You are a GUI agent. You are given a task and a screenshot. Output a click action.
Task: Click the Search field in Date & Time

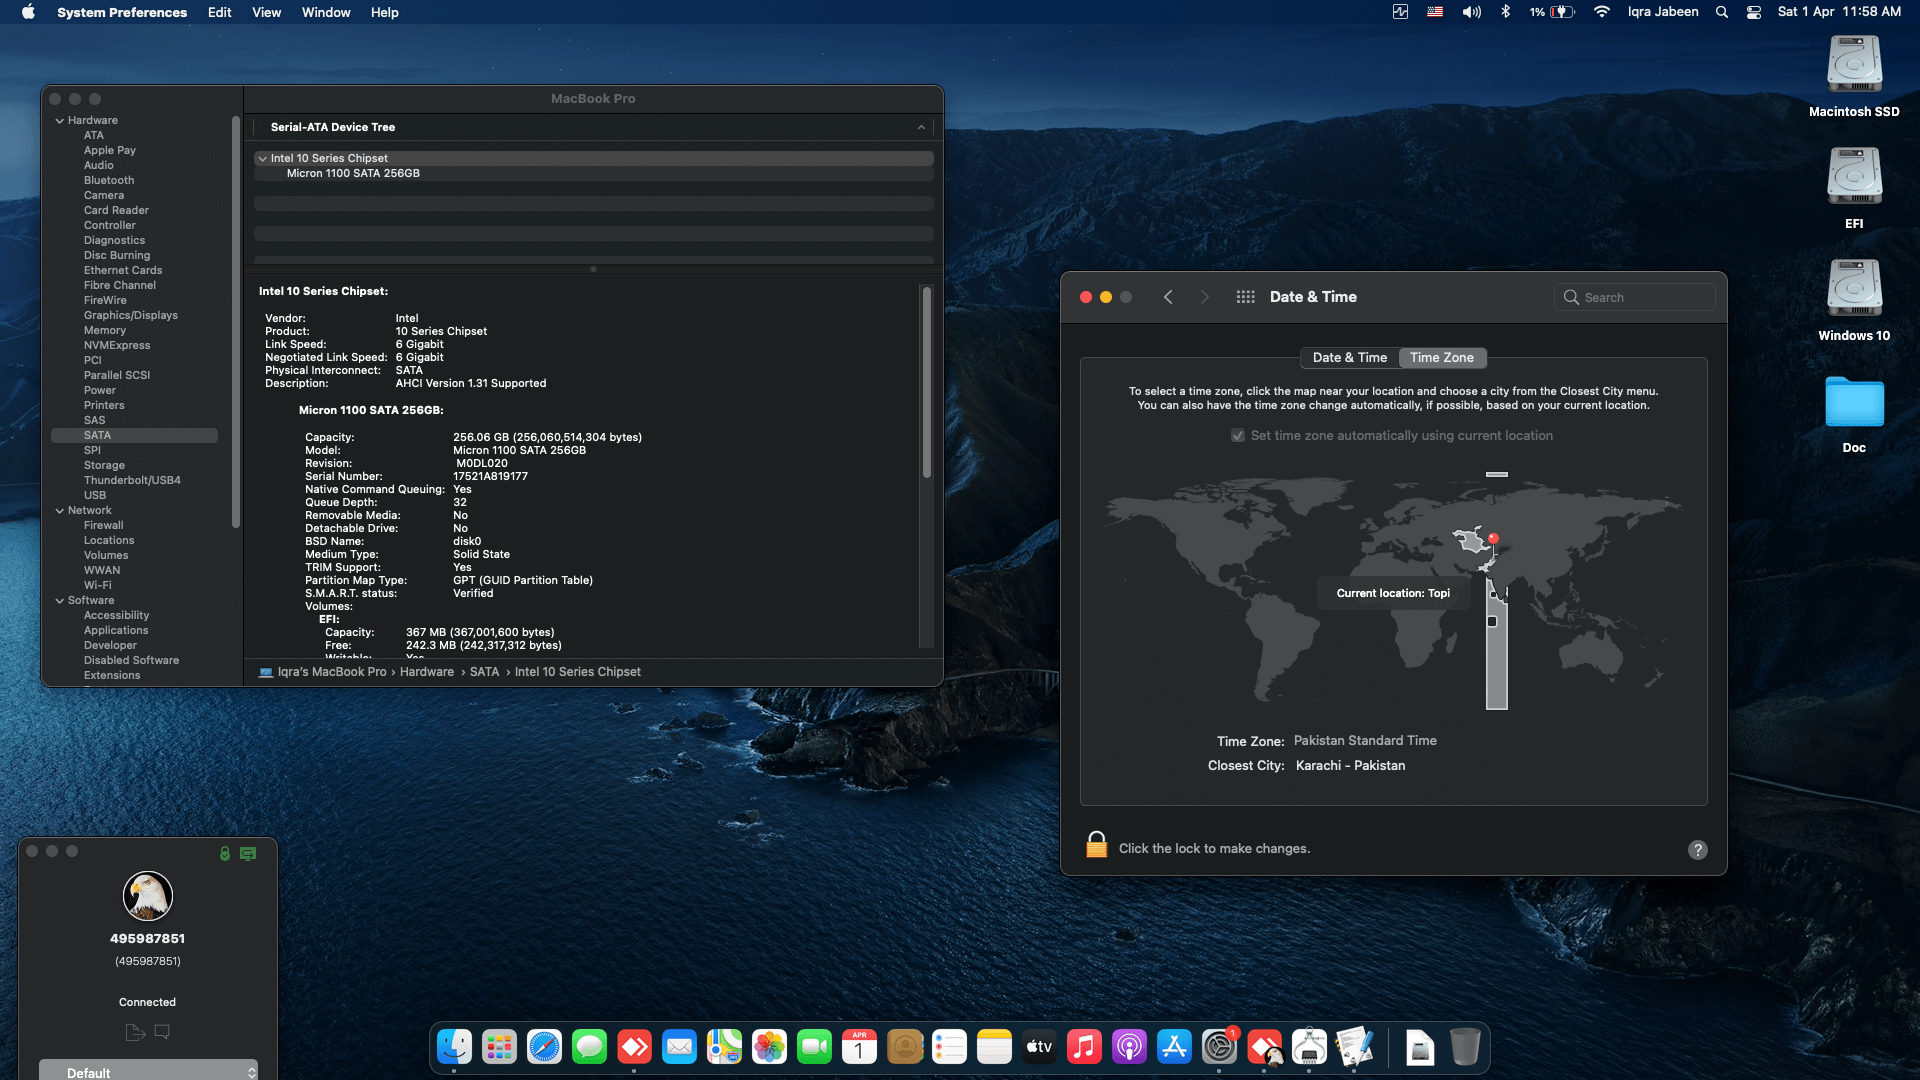pyautogui.click(x=1634, y=296)
